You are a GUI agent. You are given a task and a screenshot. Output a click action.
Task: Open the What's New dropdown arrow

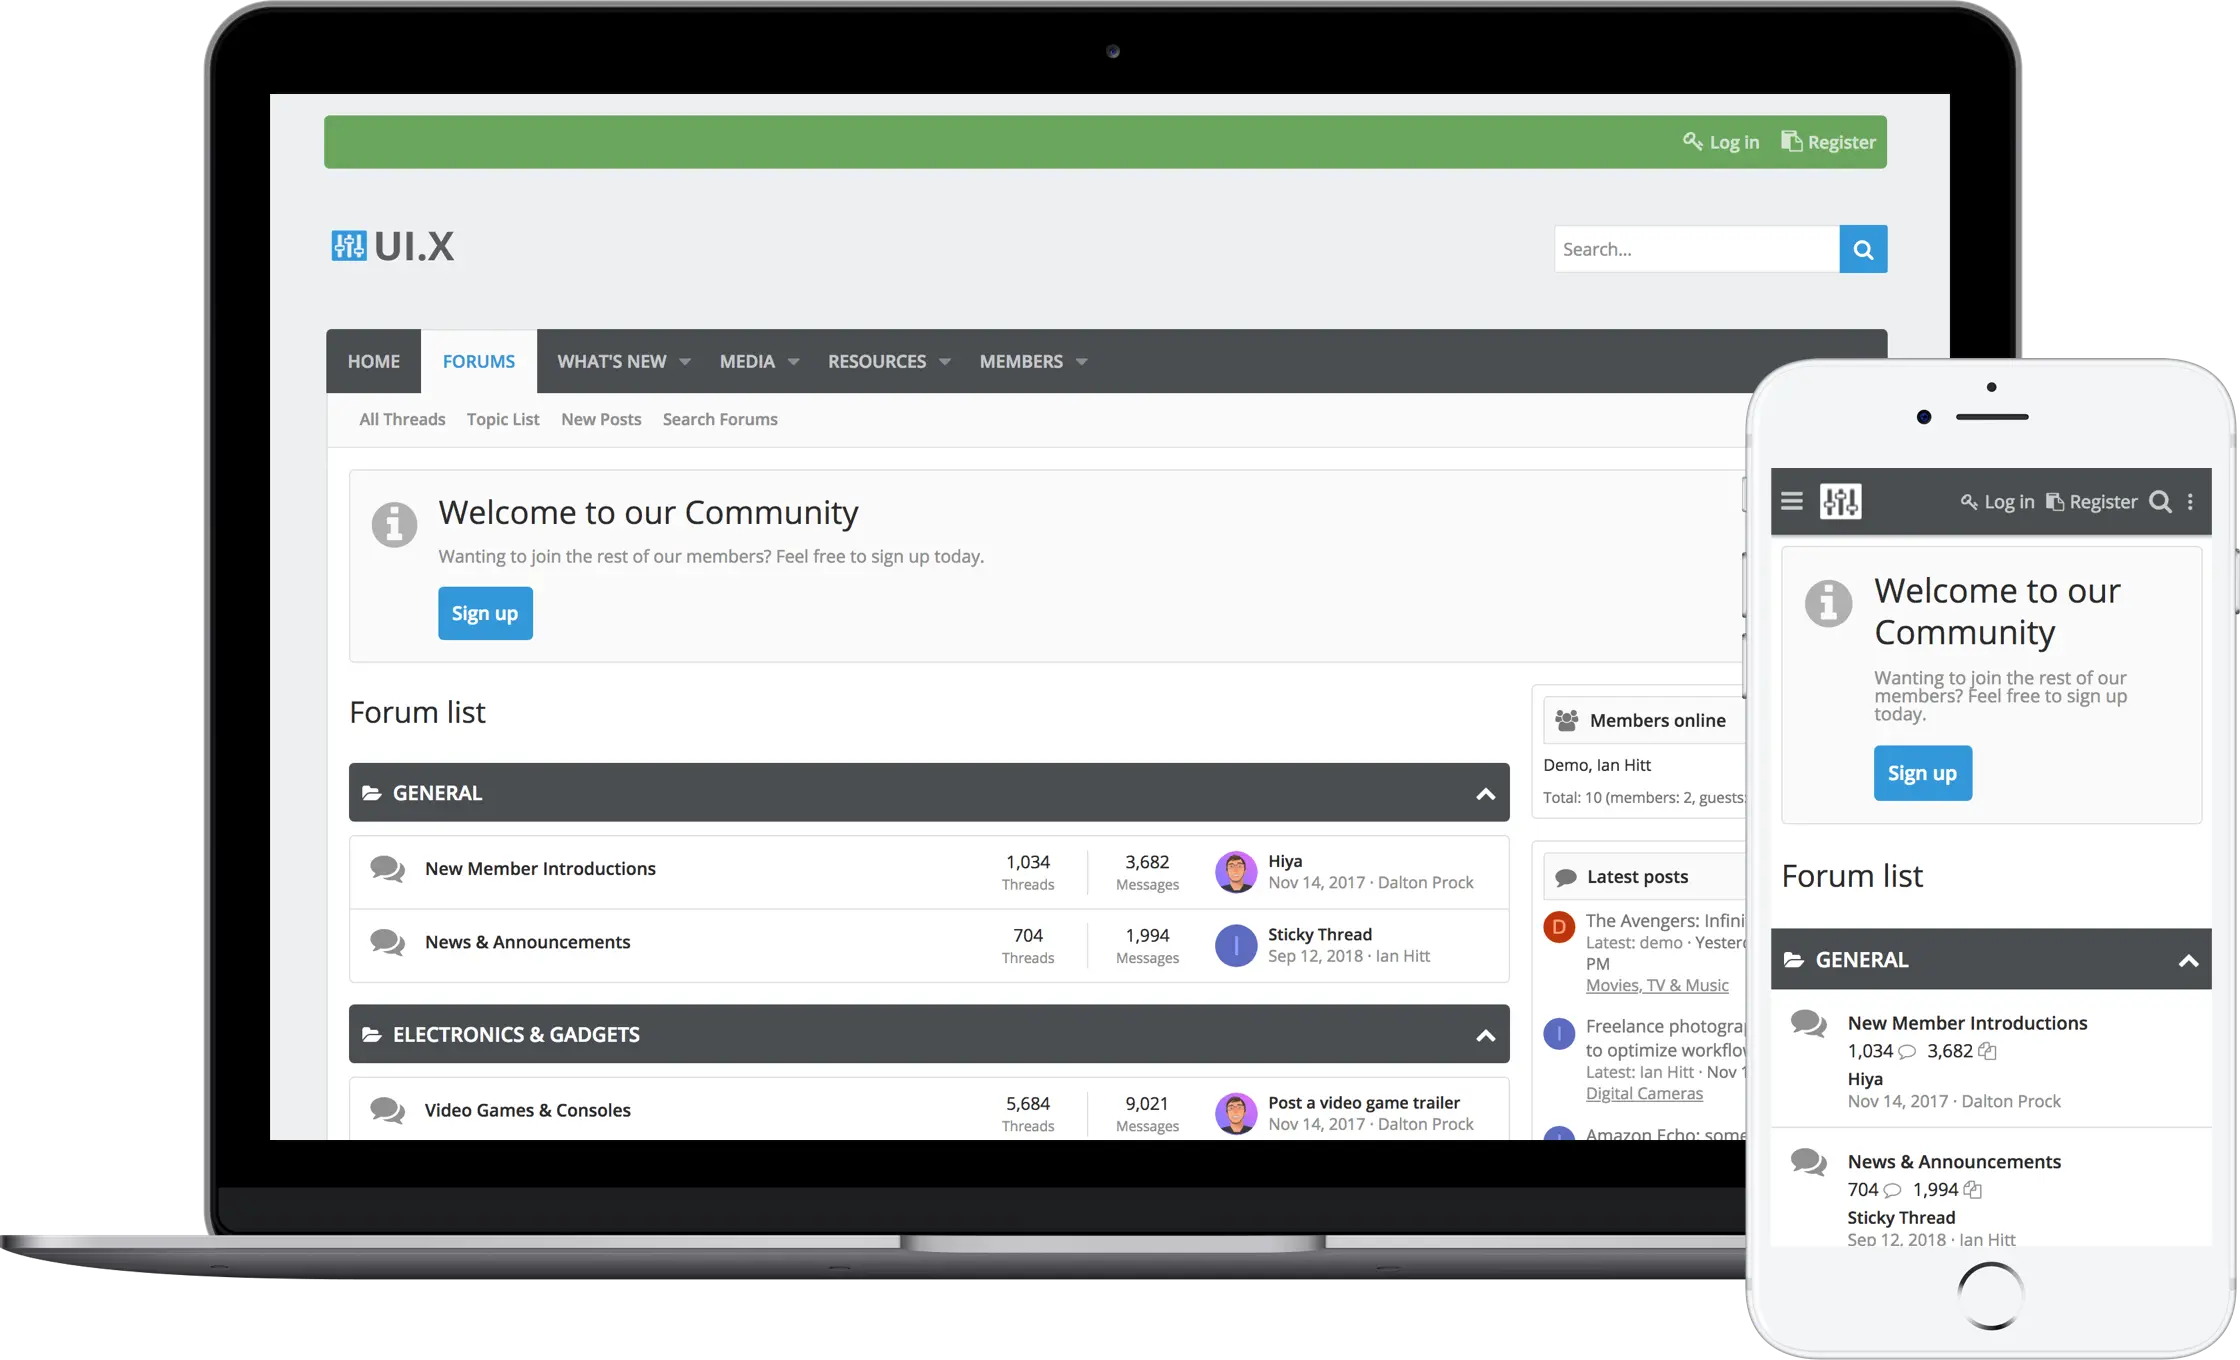(685, 362)
